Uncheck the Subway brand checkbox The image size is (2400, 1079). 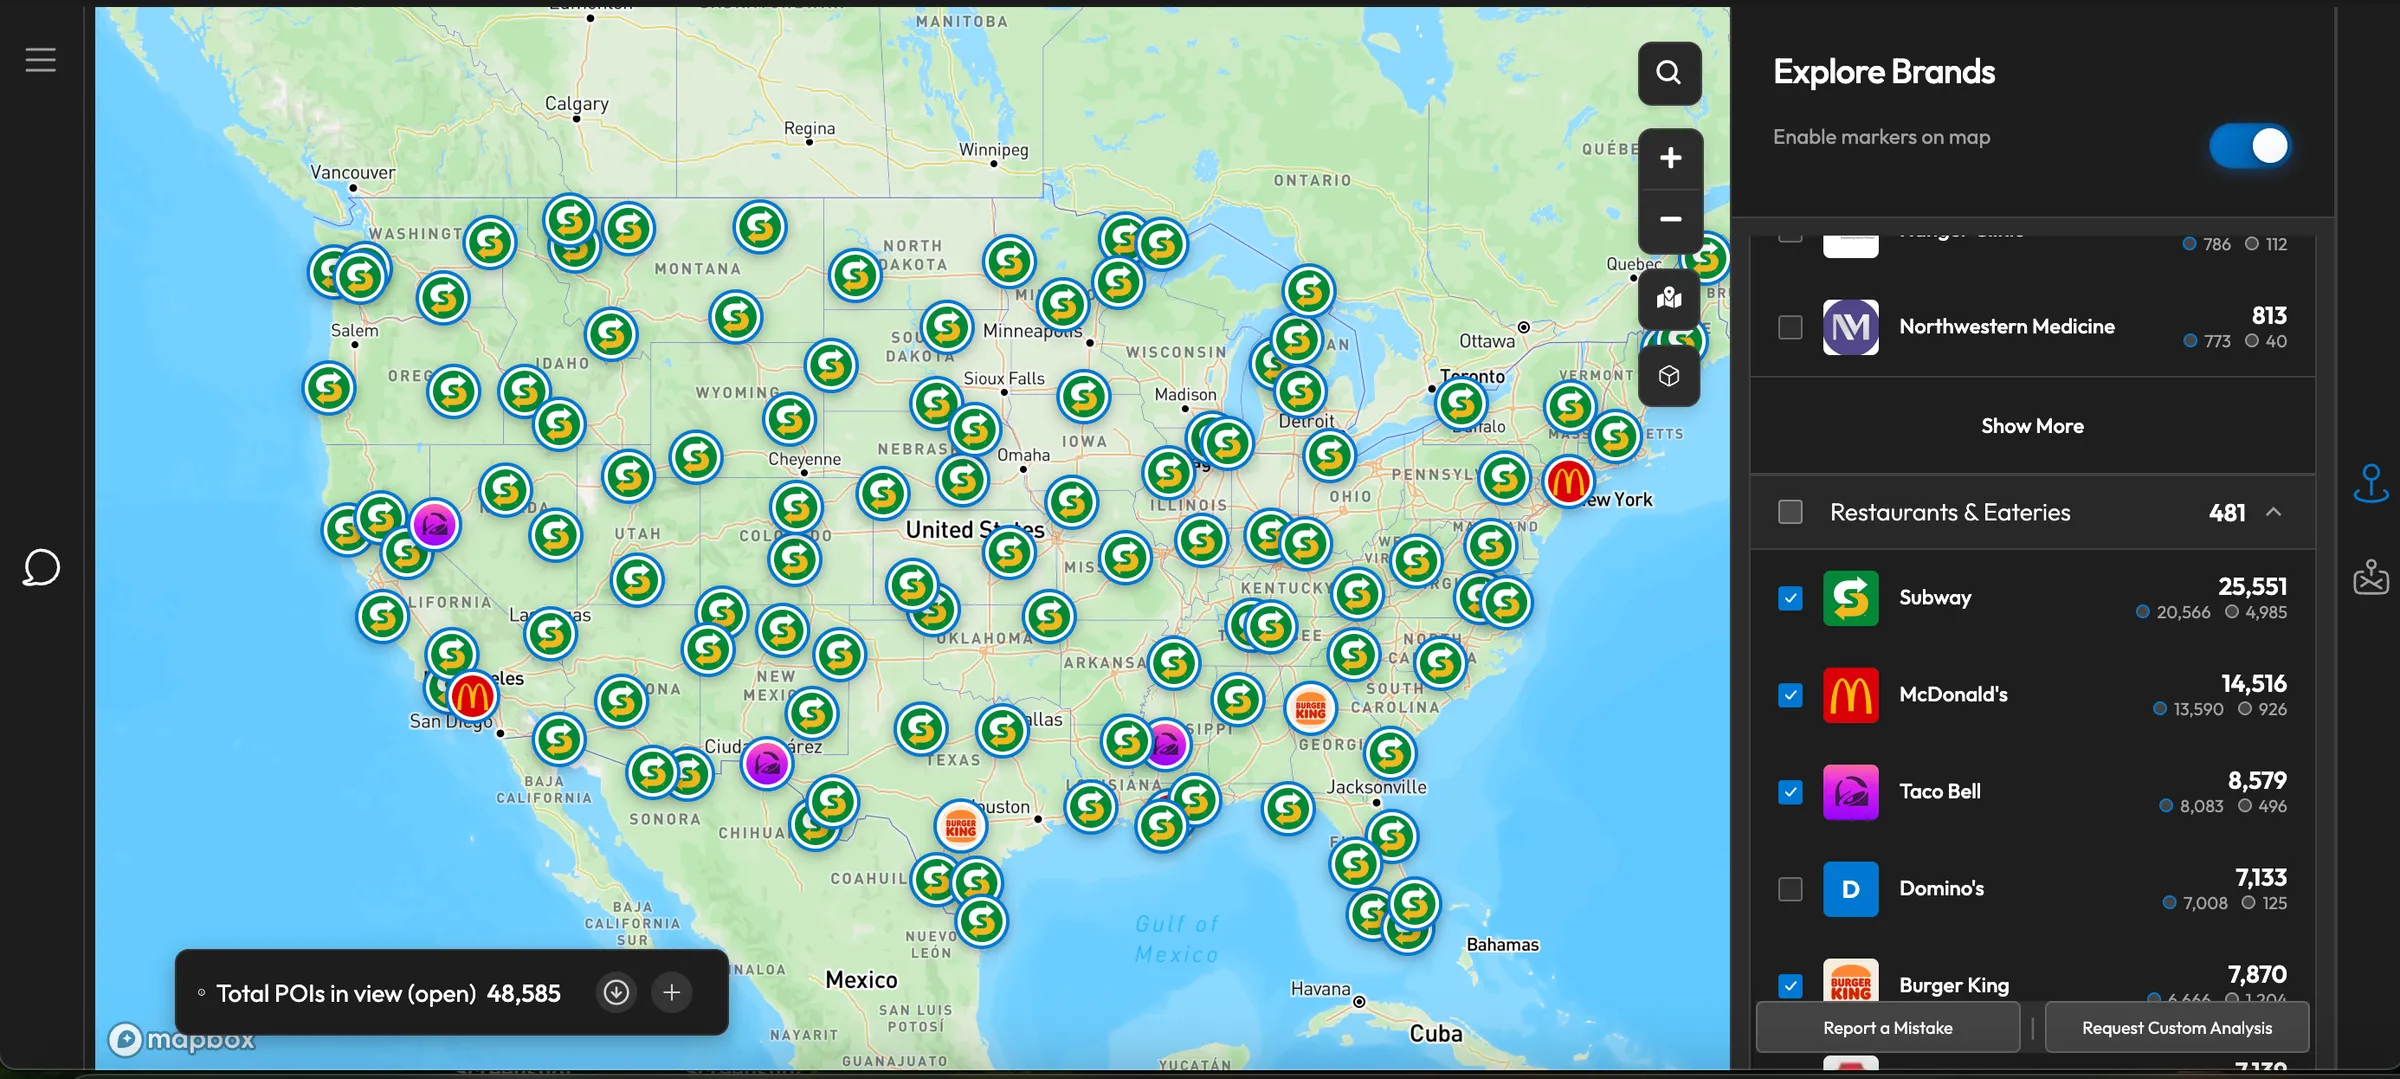pos(1790,597)
